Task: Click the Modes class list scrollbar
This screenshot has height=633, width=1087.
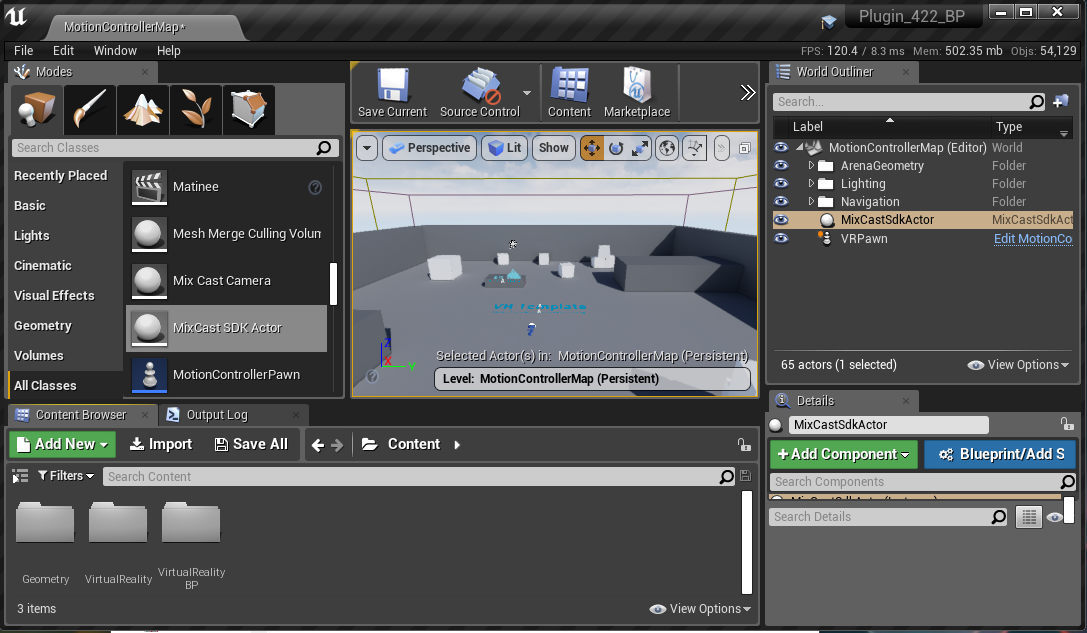Action: pyautogui.click(x=333, y=284)
